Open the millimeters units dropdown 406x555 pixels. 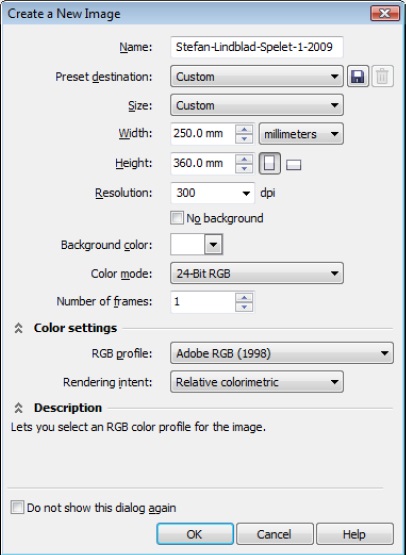tap(301, 134)
